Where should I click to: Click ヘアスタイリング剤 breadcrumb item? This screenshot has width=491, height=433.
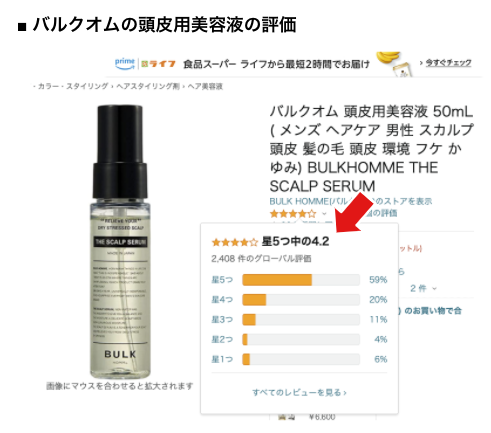coord(148,86)
